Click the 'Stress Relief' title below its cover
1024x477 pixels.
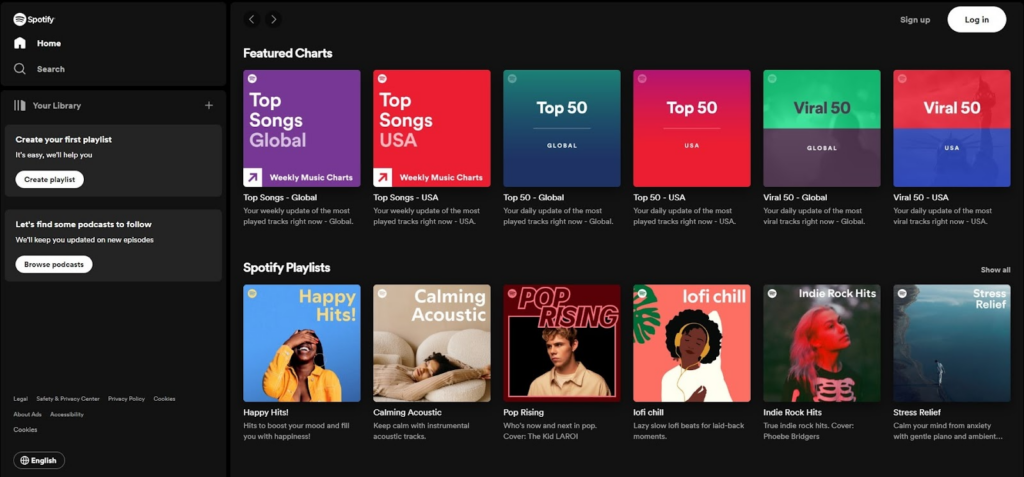[917, 412]
